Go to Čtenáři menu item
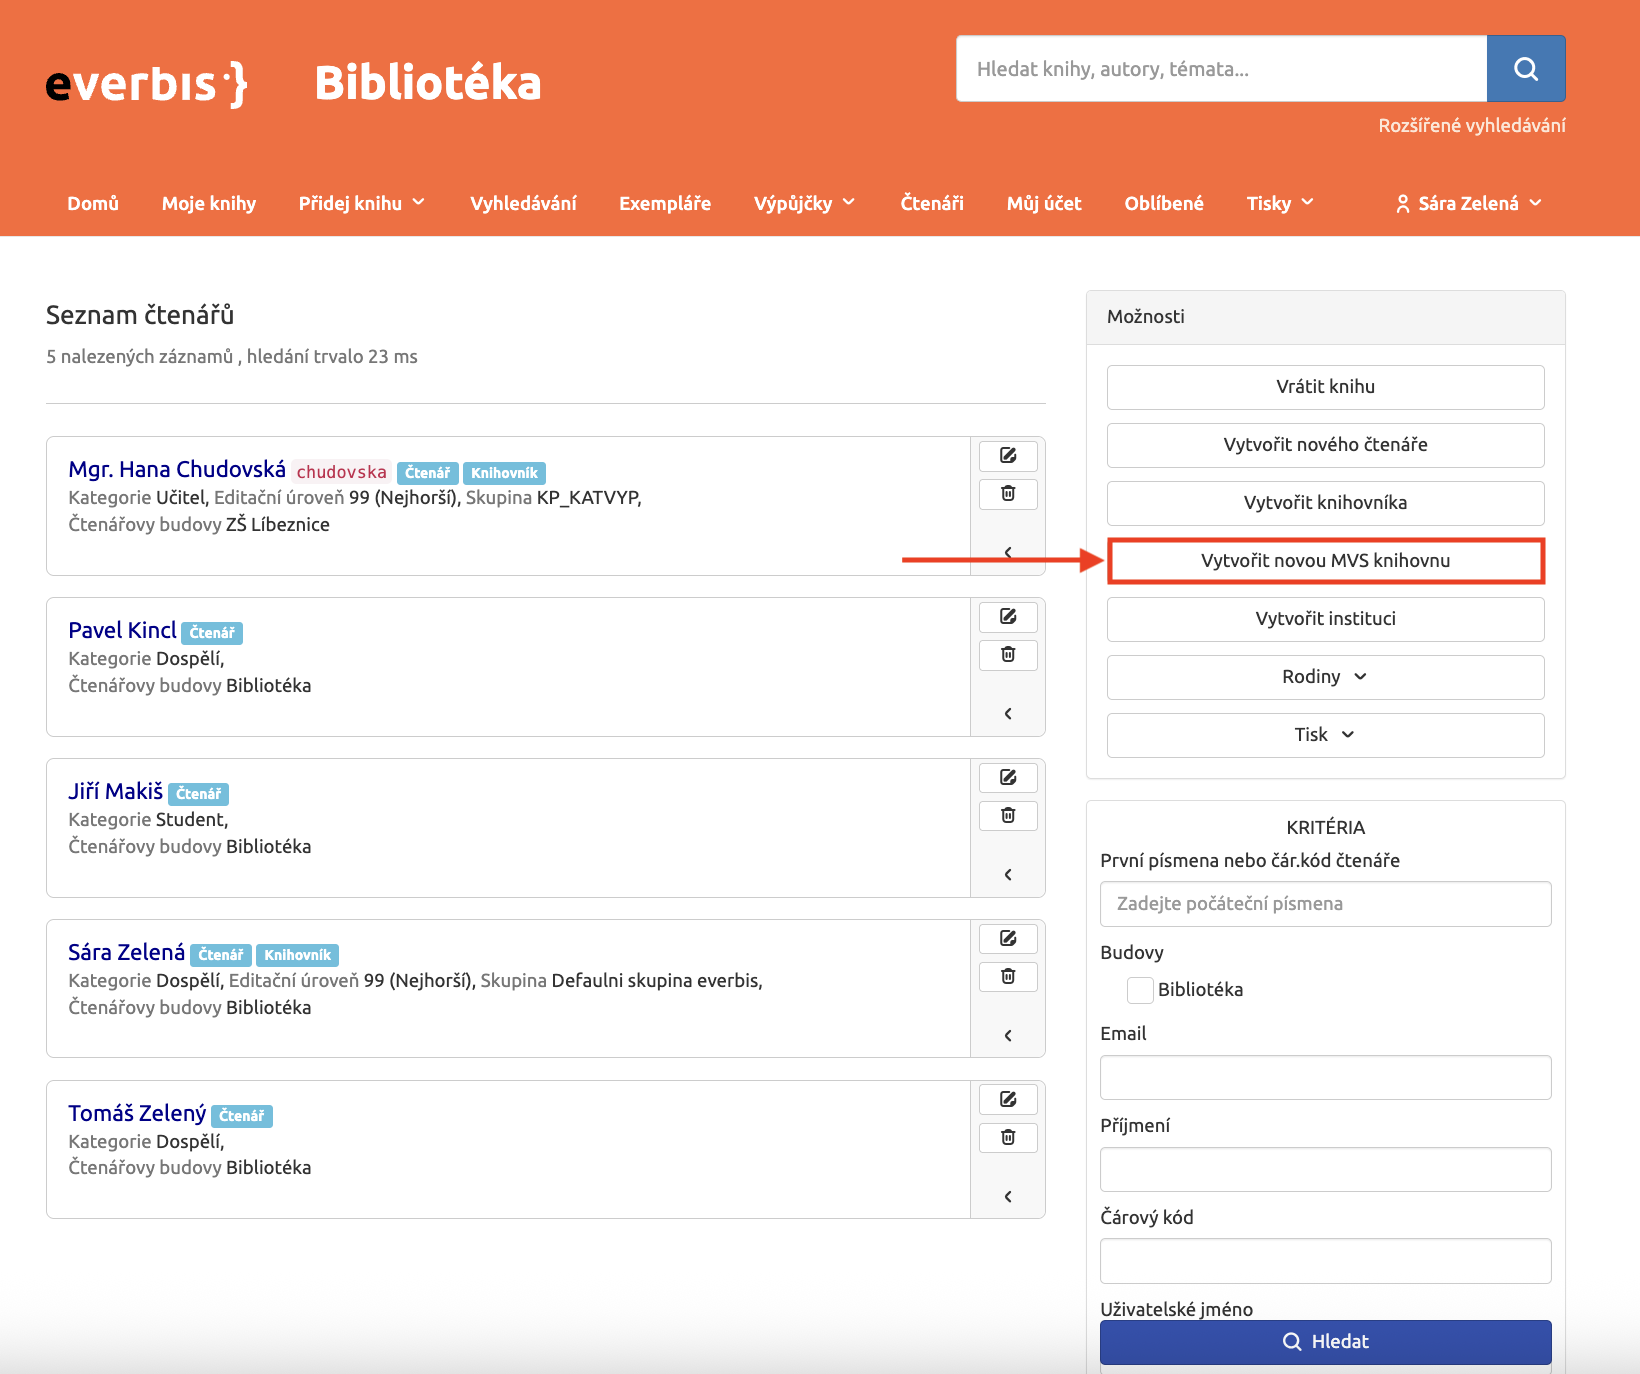The image size is (1640, 1374). [932, 203]
